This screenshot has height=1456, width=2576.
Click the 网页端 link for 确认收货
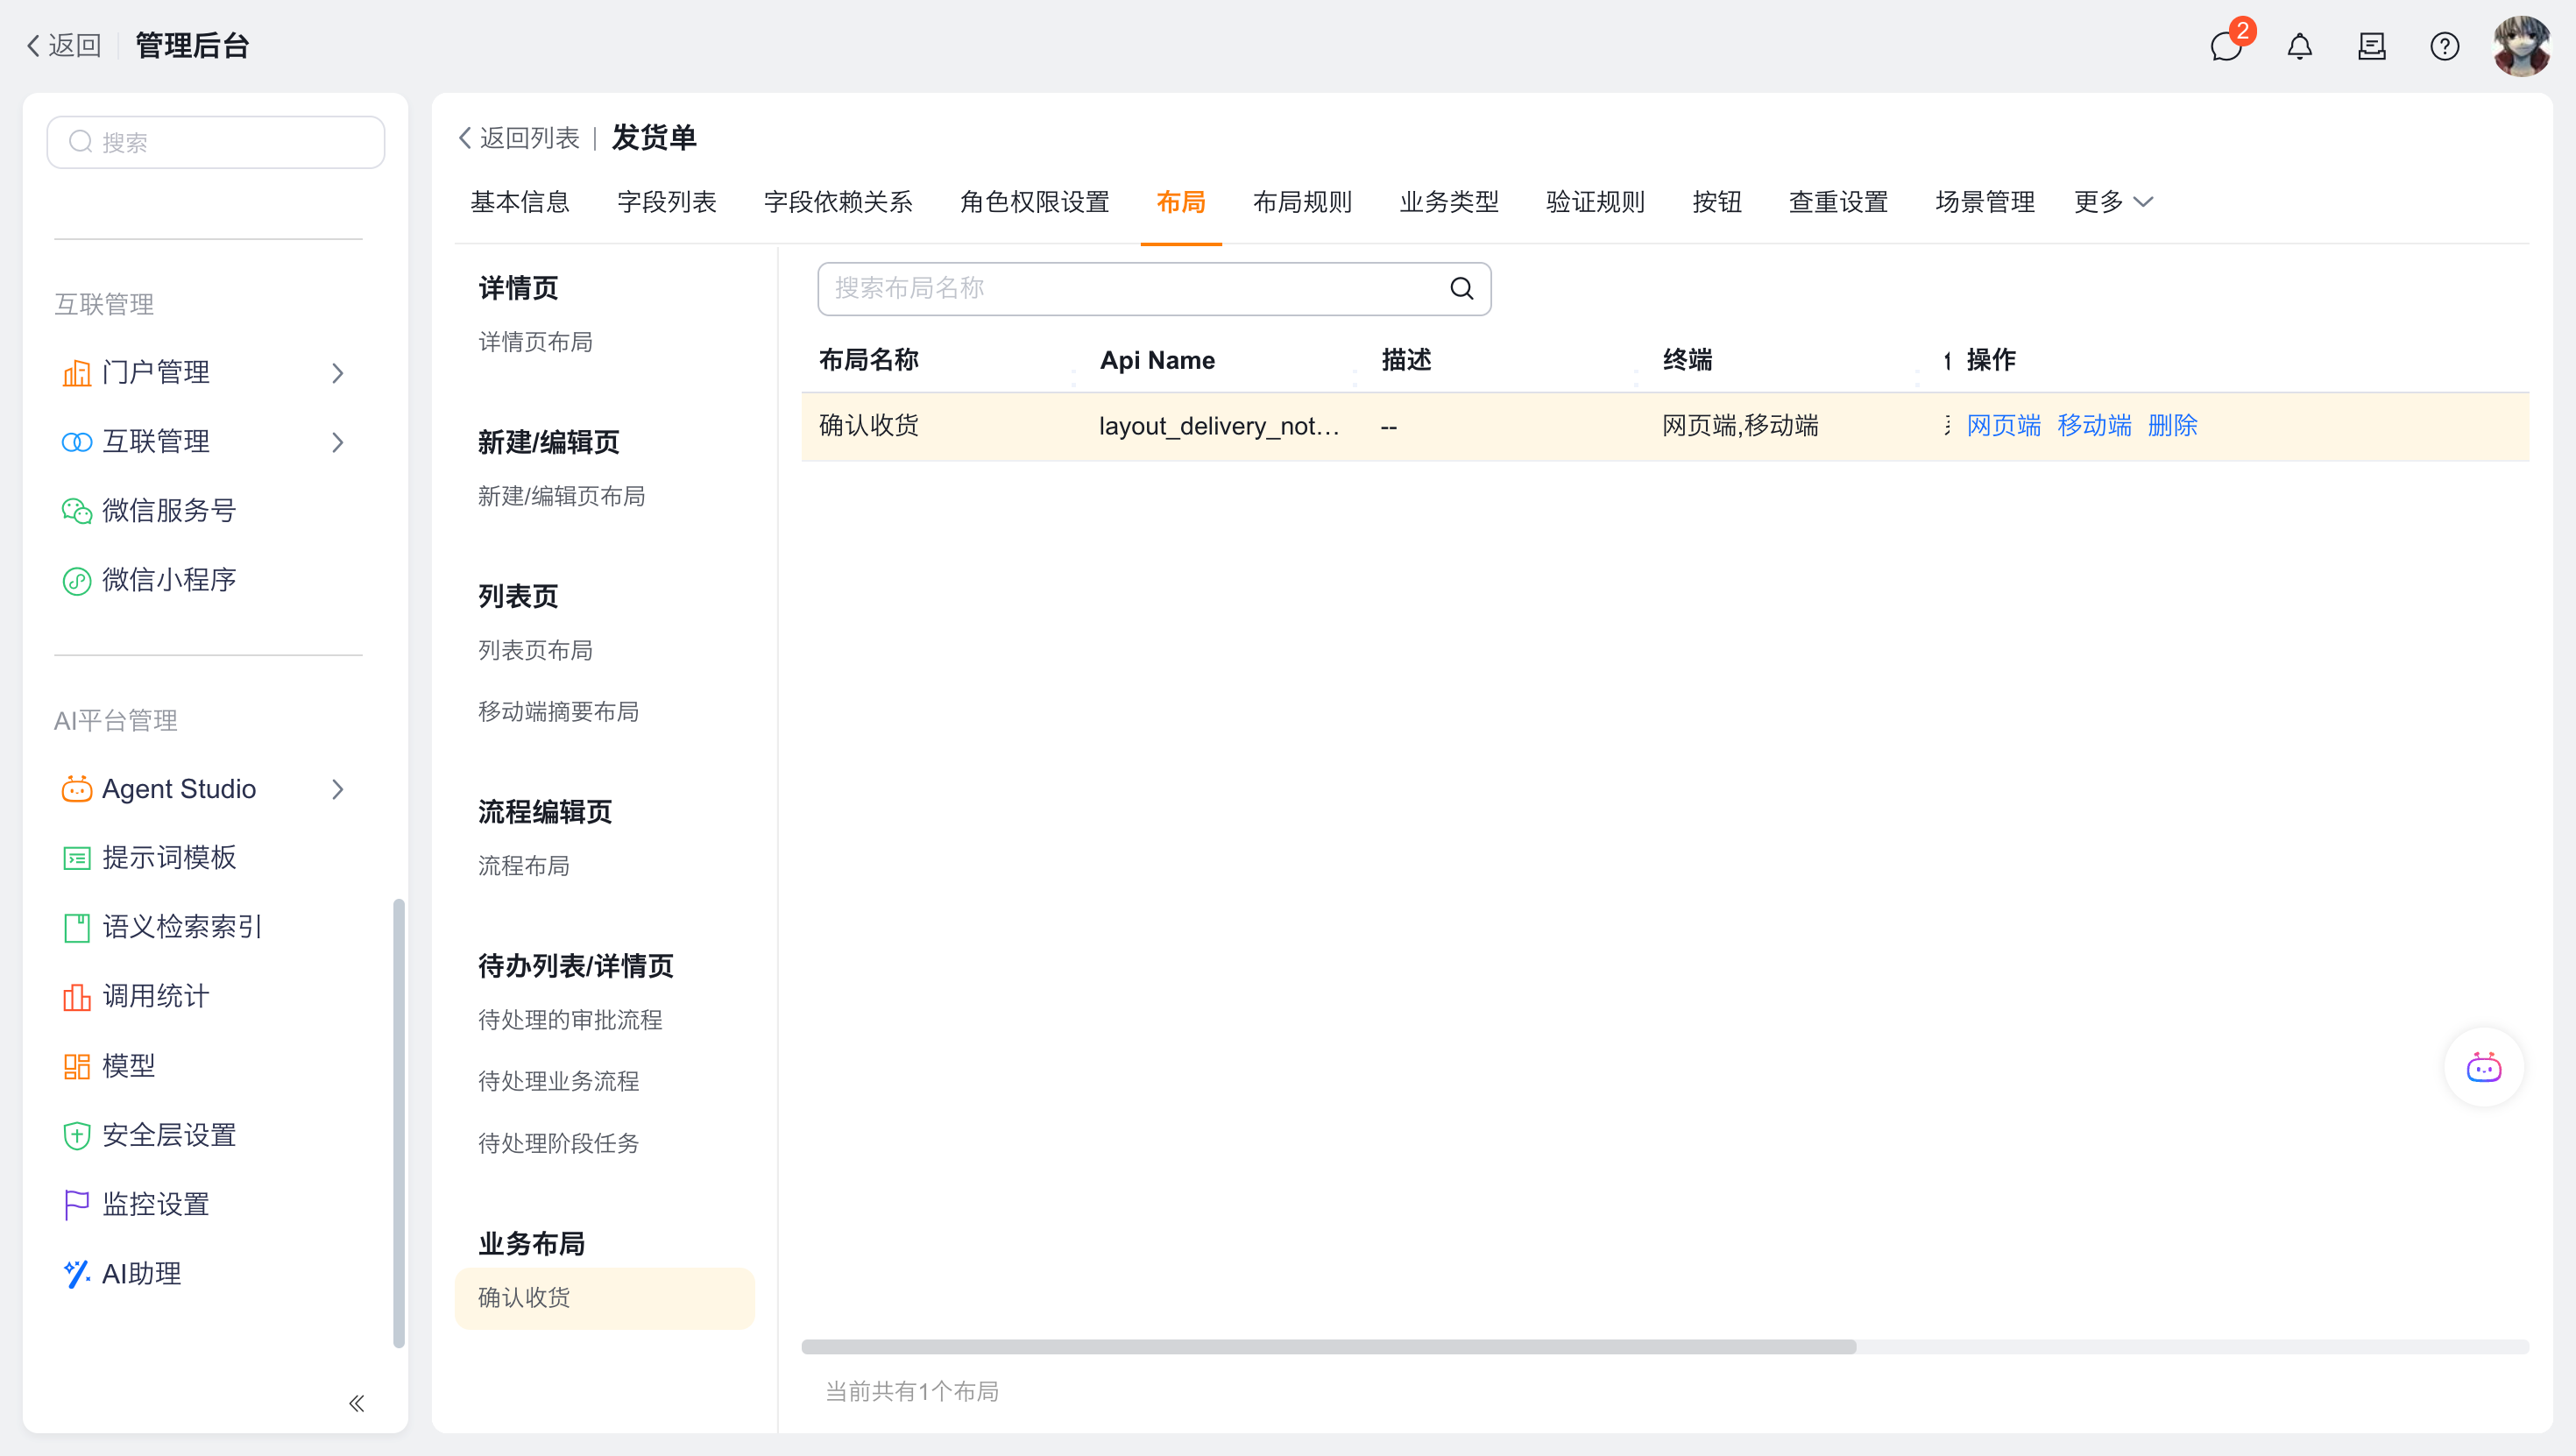tap(2003, 425)
